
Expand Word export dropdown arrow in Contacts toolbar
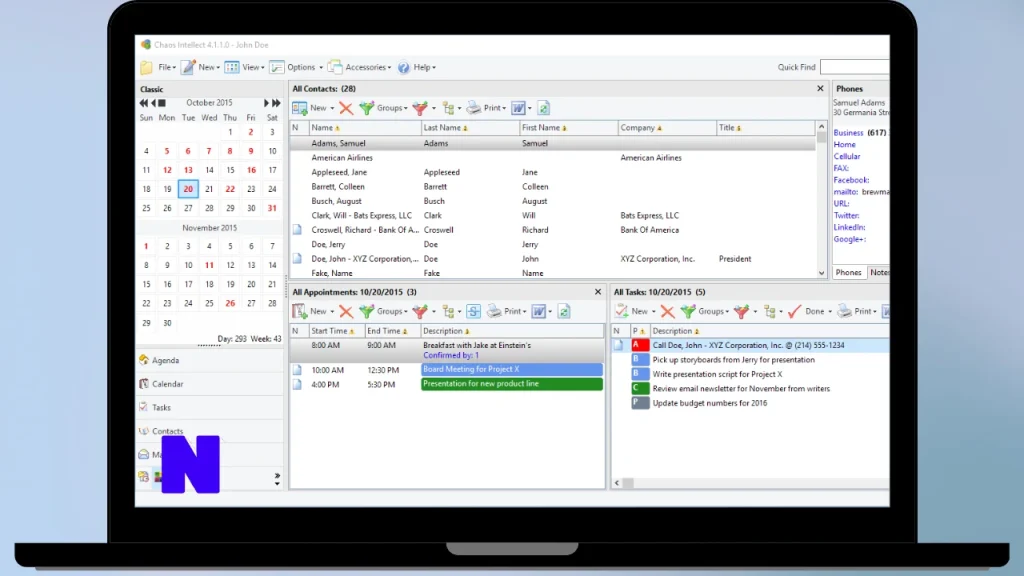530,108
